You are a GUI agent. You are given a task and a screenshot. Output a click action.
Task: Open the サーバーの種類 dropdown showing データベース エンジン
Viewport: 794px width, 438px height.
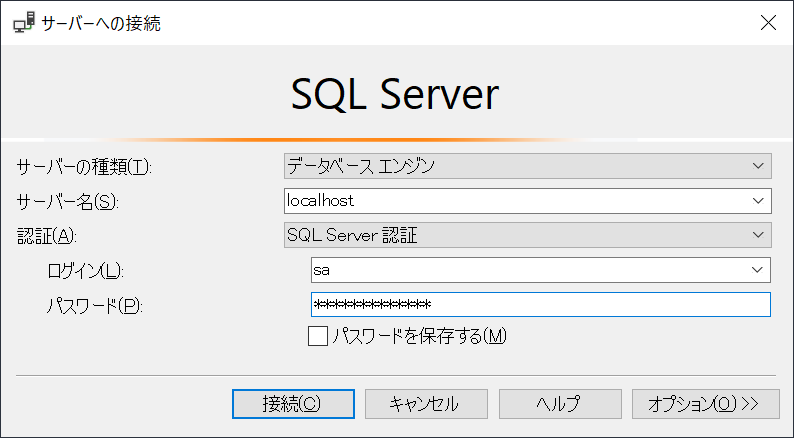click(527, 166)
